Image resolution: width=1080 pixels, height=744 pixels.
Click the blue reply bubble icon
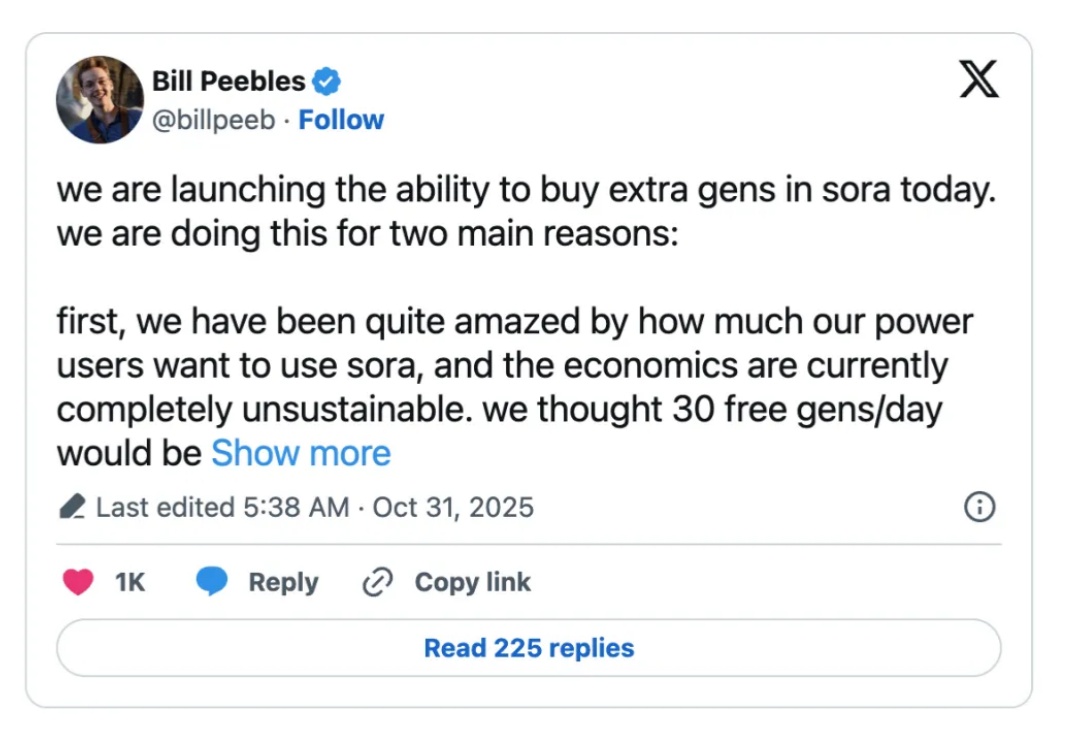click(211, 582)
